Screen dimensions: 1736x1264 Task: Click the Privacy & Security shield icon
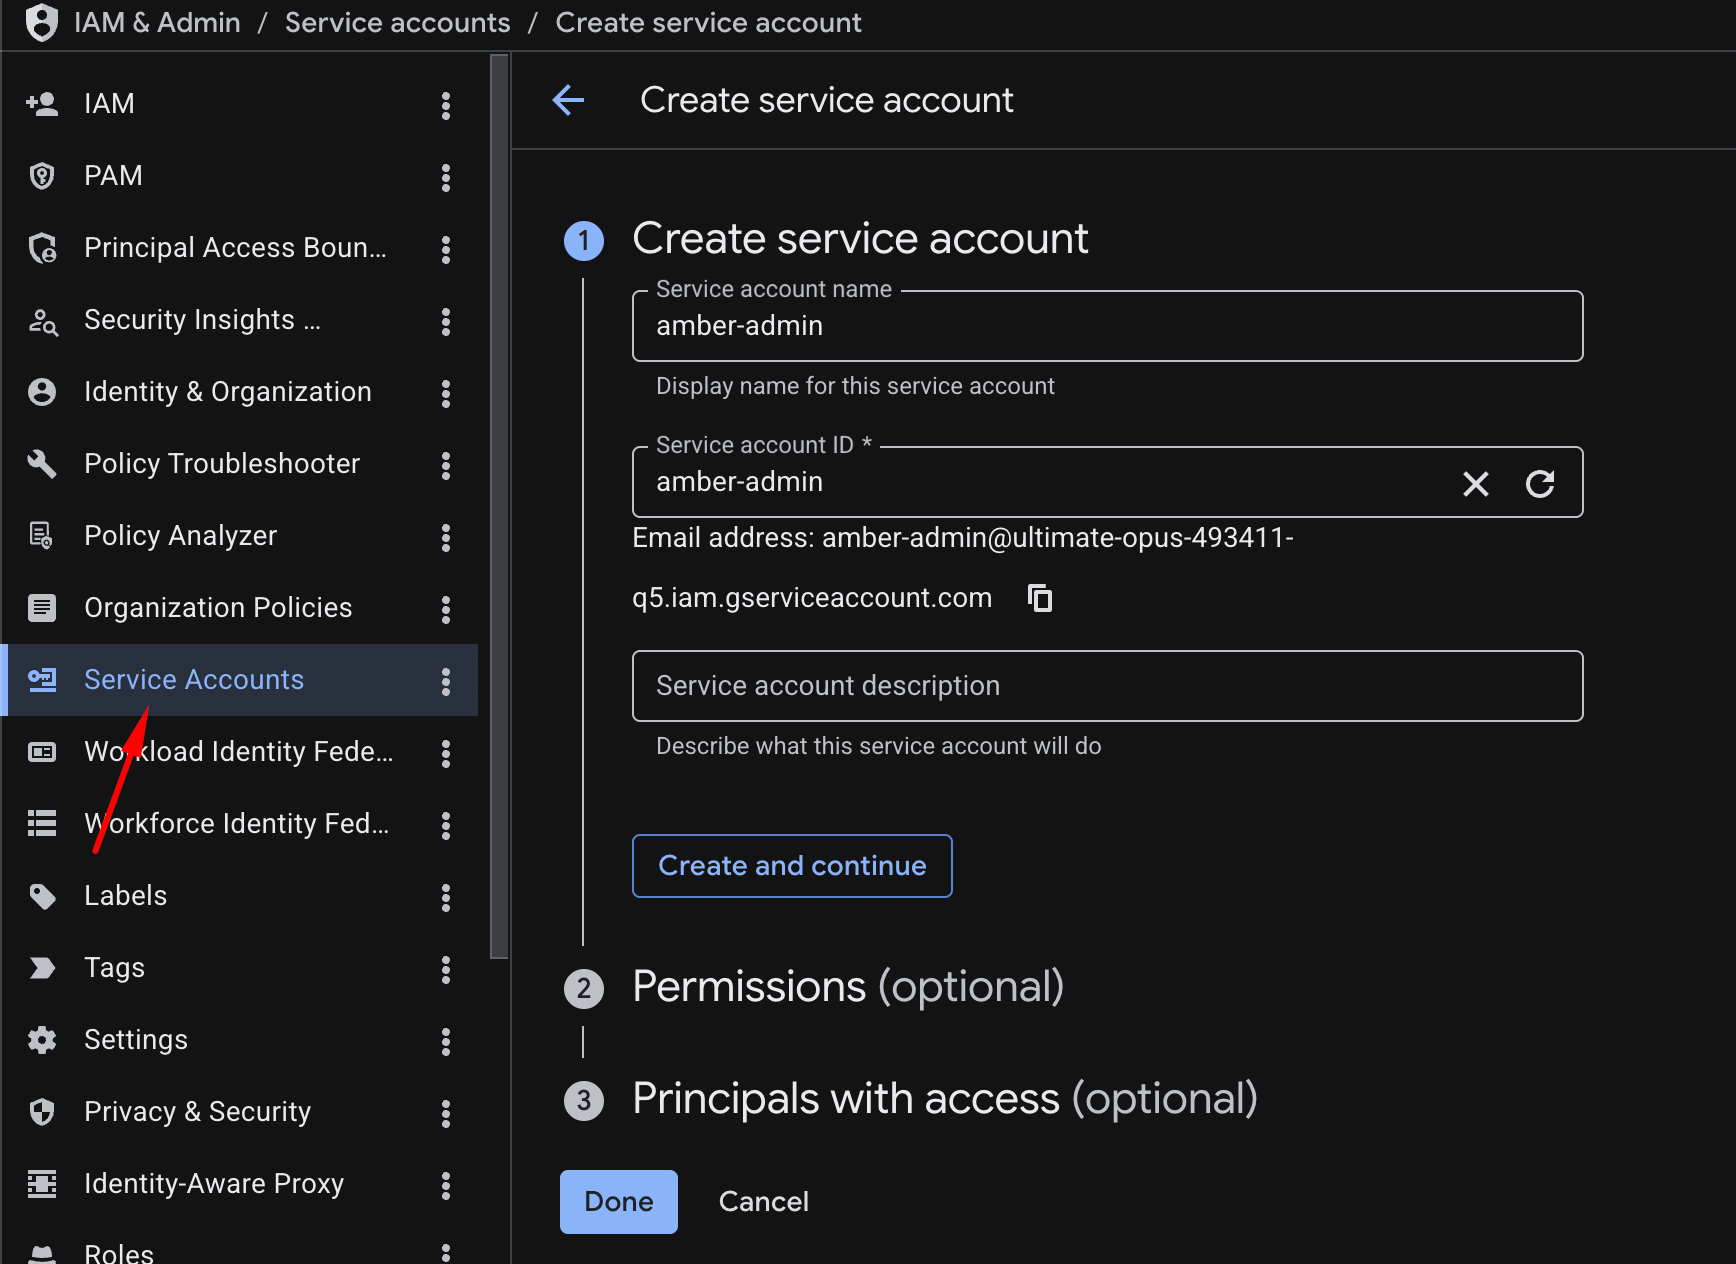[x=42, y=1112]
